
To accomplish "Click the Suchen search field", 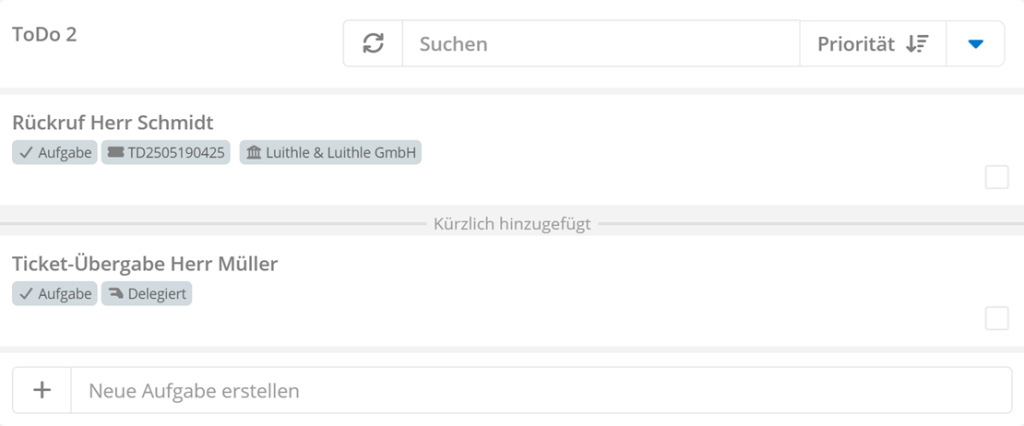I will click(x=600, y=44).
